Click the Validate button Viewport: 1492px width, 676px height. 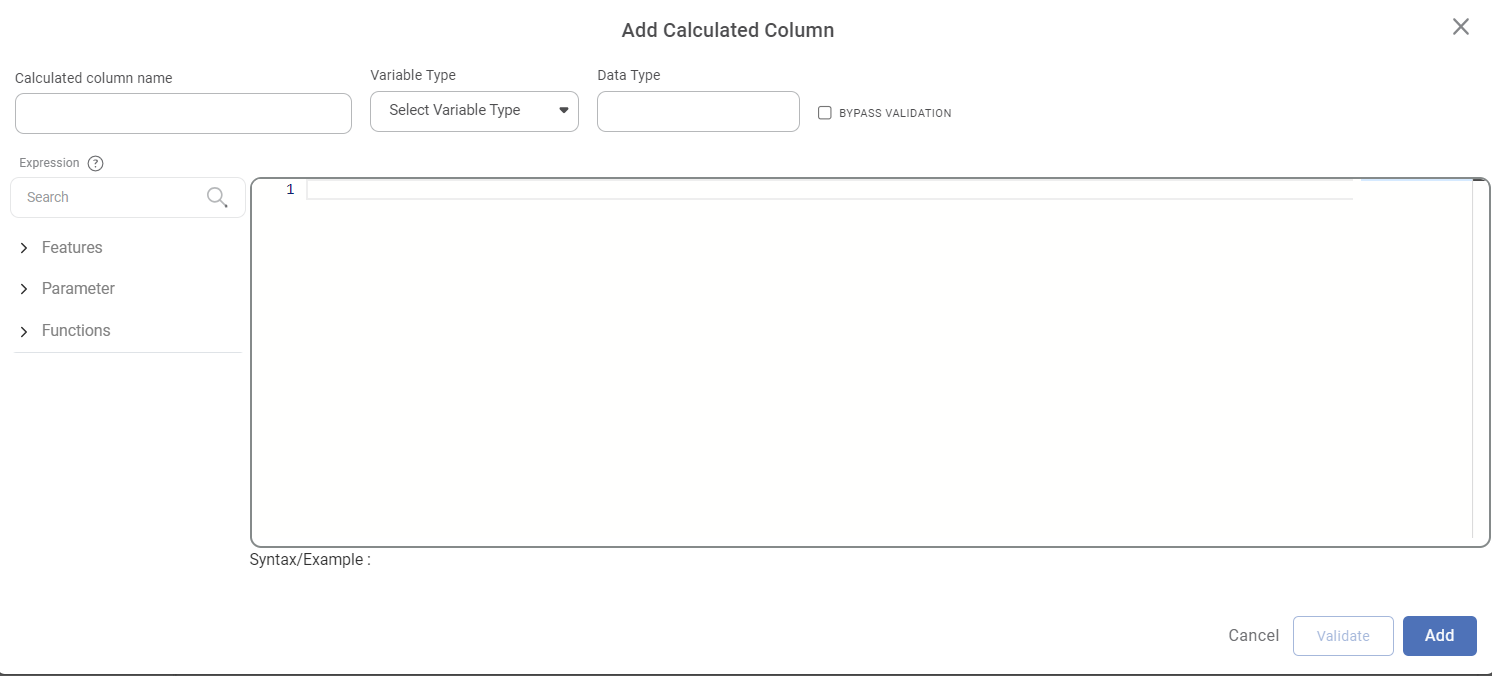pyautogui.click(x=1343, y=636)
